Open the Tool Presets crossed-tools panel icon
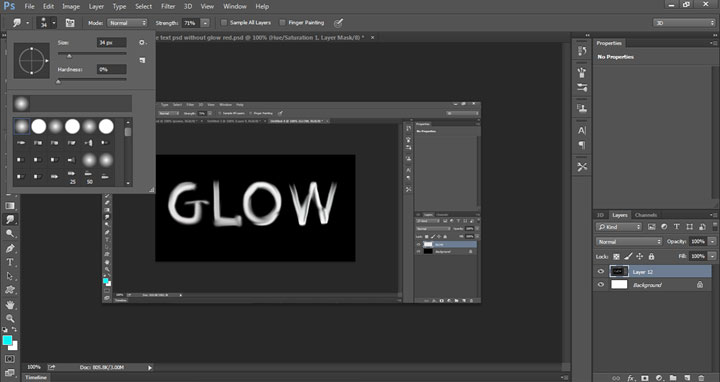Screen dimensions: 720x382 (x=582, y=167)
